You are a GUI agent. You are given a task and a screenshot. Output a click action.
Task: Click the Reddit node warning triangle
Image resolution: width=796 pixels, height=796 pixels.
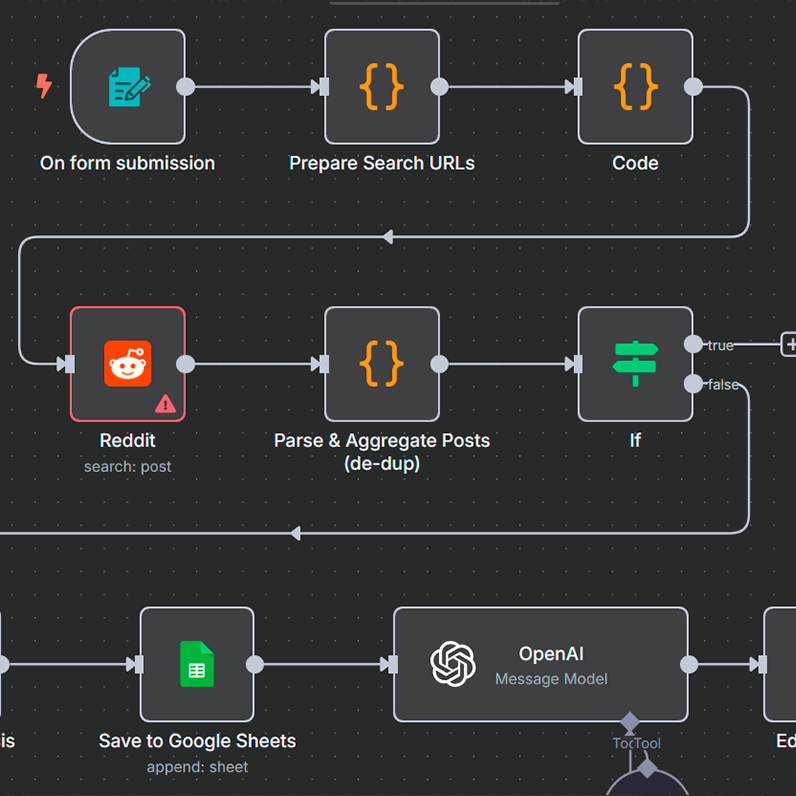(165, 405)
